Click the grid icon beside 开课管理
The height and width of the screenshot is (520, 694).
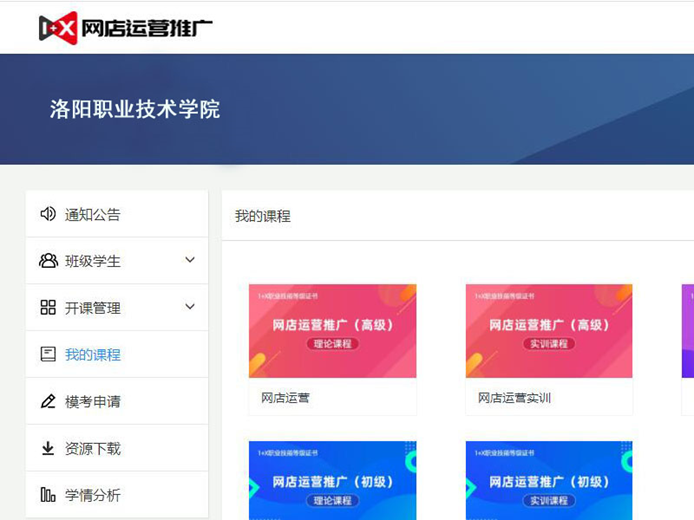[48, 308]
